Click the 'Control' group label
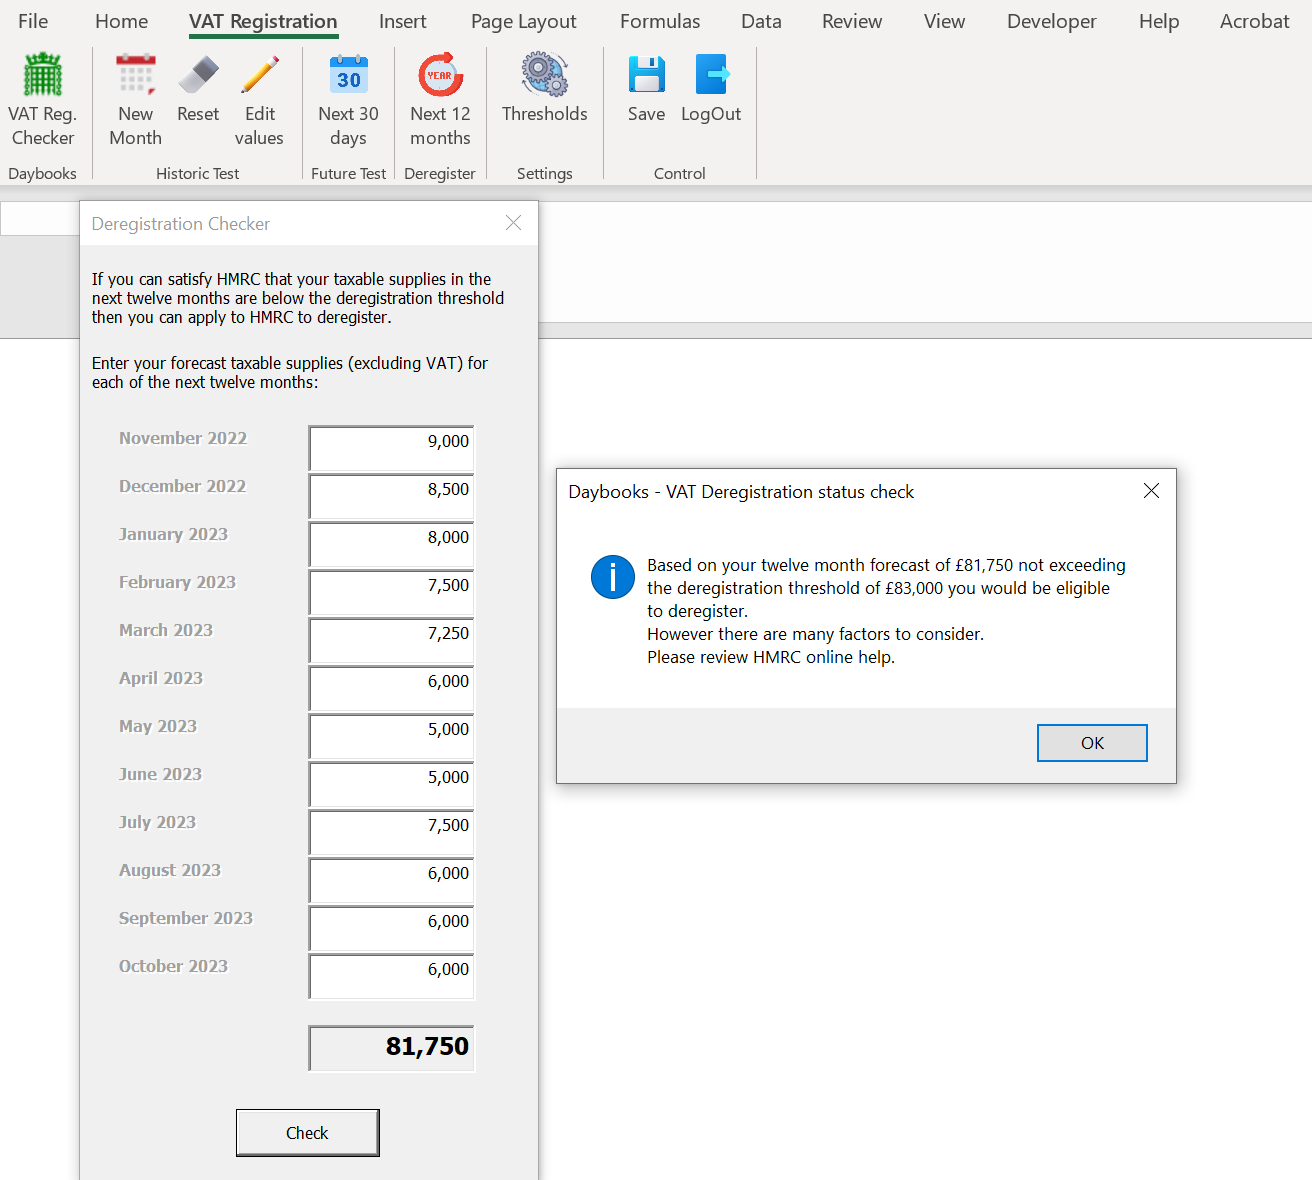The width and height of the screenshot is (1312, 1180). [680, 173]
